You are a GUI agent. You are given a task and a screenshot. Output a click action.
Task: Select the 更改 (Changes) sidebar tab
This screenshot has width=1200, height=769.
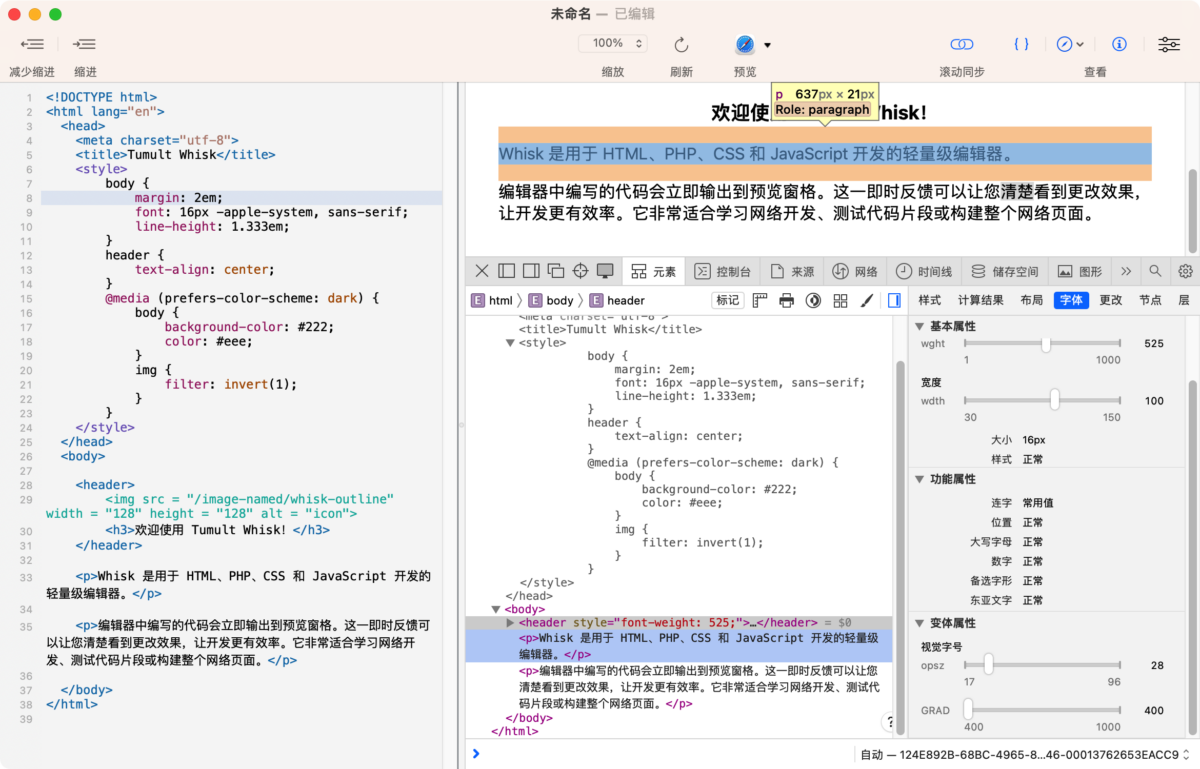point(1111,300)
